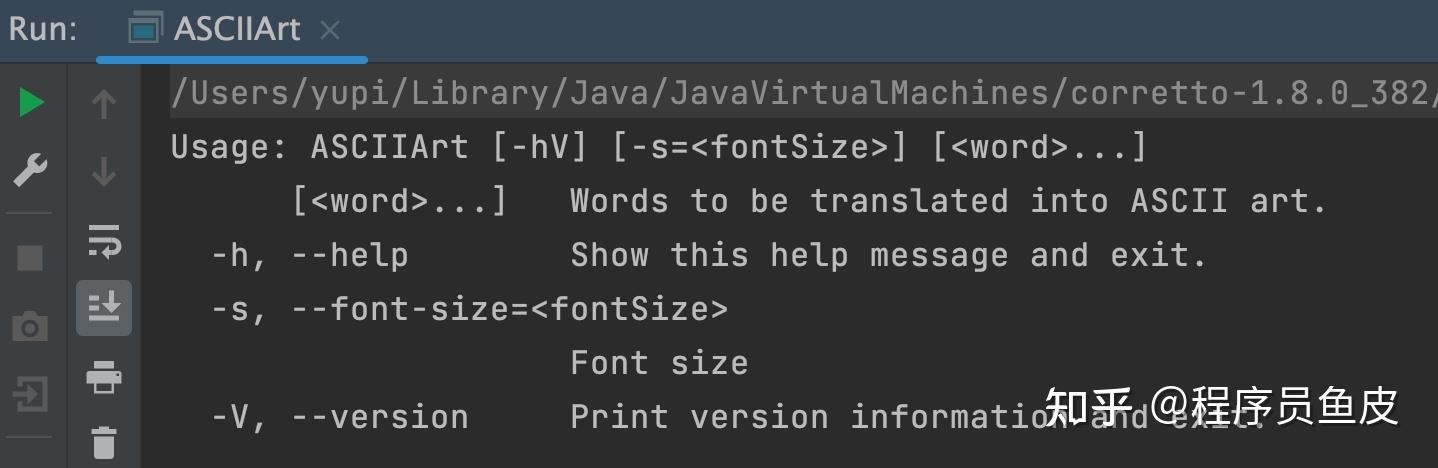Screen dimensions: 1438x468
Task: Rerun ASCIIArt with the green play icon
Action: [x=31, y=102]
